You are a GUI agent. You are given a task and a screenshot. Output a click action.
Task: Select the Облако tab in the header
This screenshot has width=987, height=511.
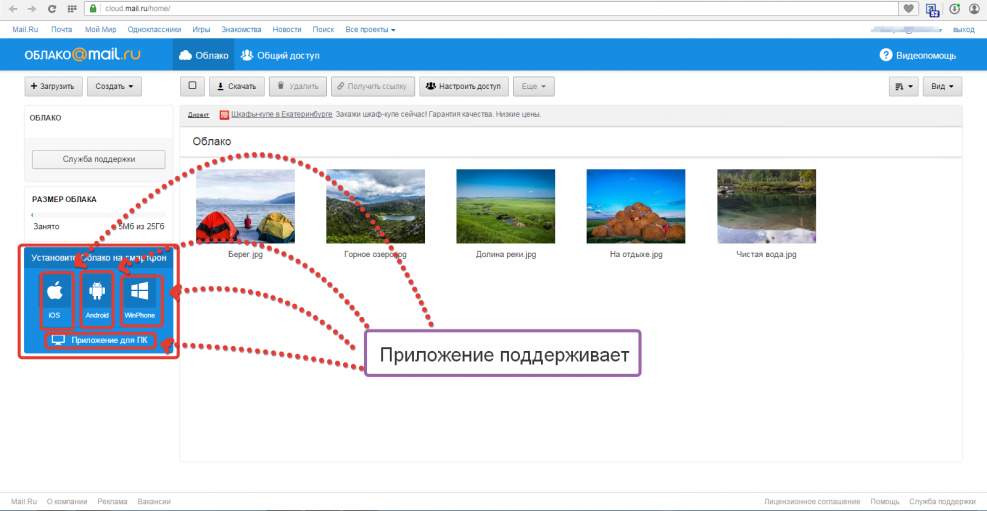(x=203, y=55)
